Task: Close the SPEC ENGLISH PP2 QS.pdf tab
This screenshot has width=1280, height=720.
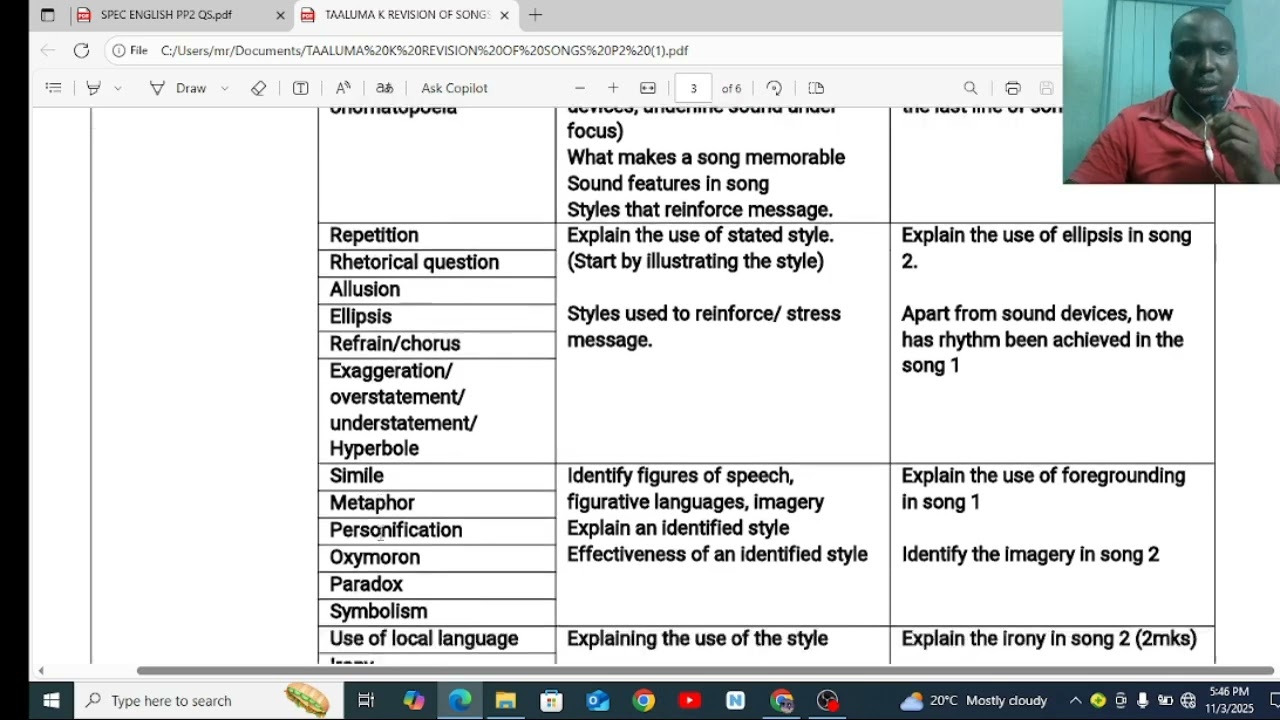Action: click(280, 15)
